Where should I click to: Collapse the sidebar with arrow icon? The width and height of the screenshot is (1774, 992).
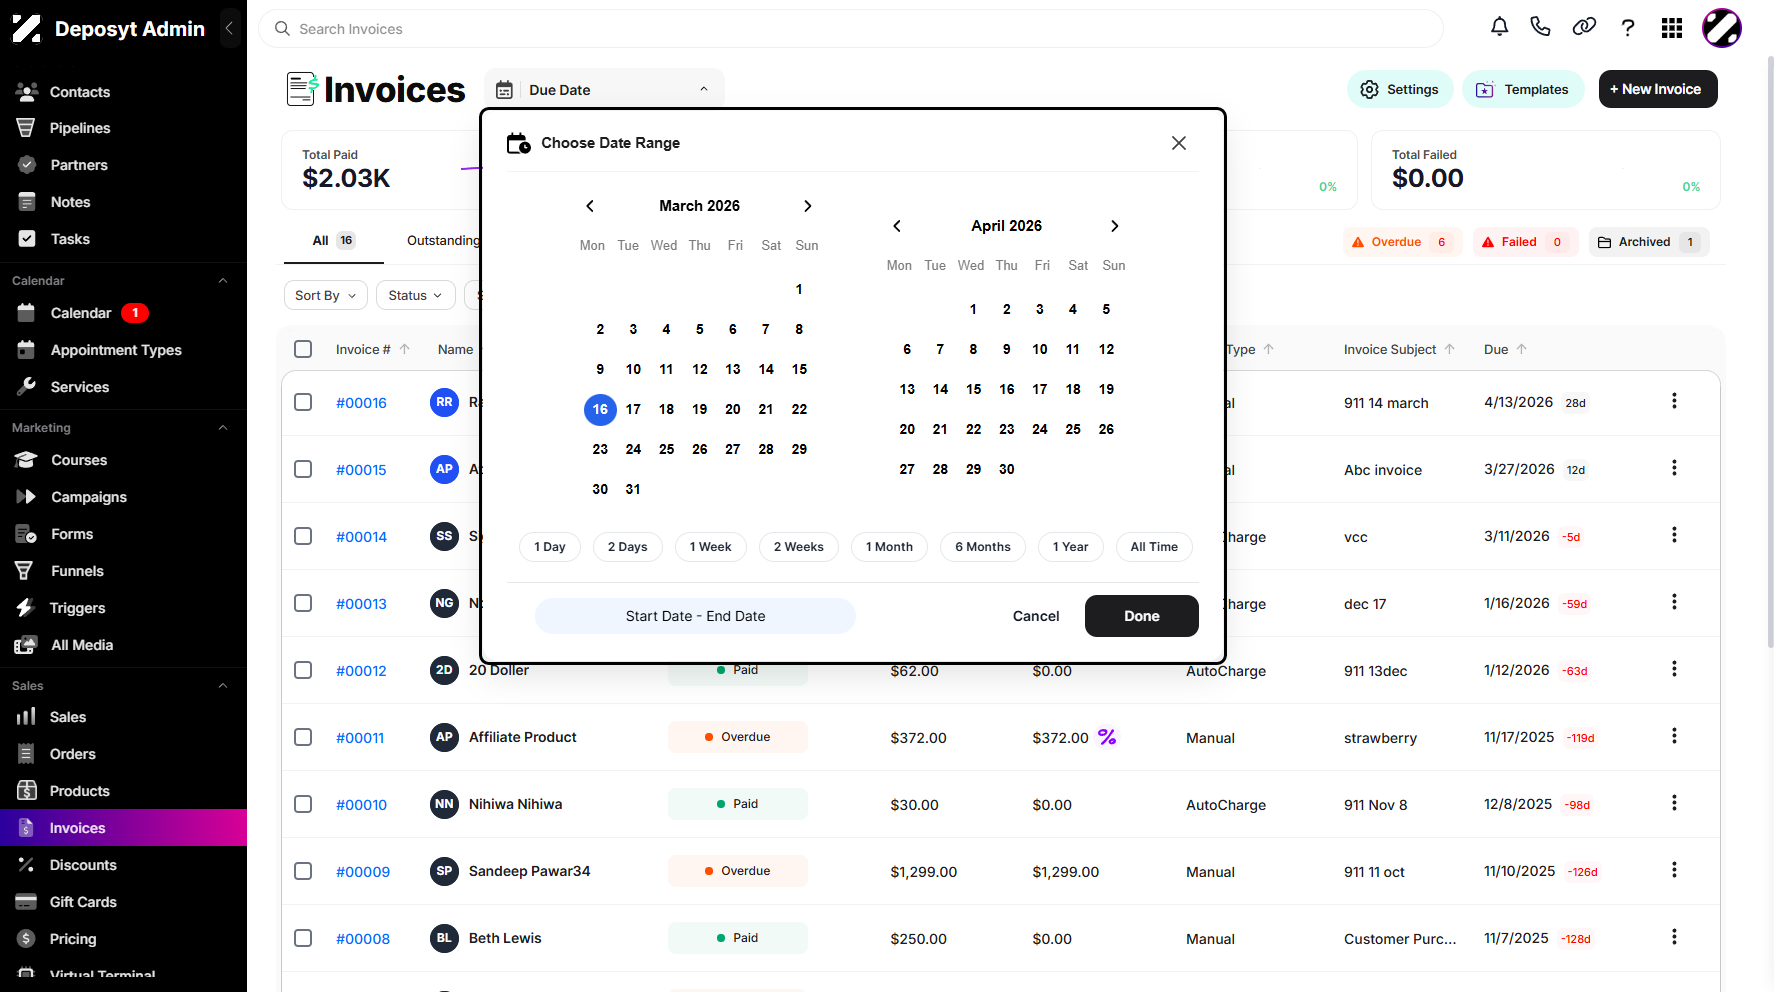coord(230,28)
